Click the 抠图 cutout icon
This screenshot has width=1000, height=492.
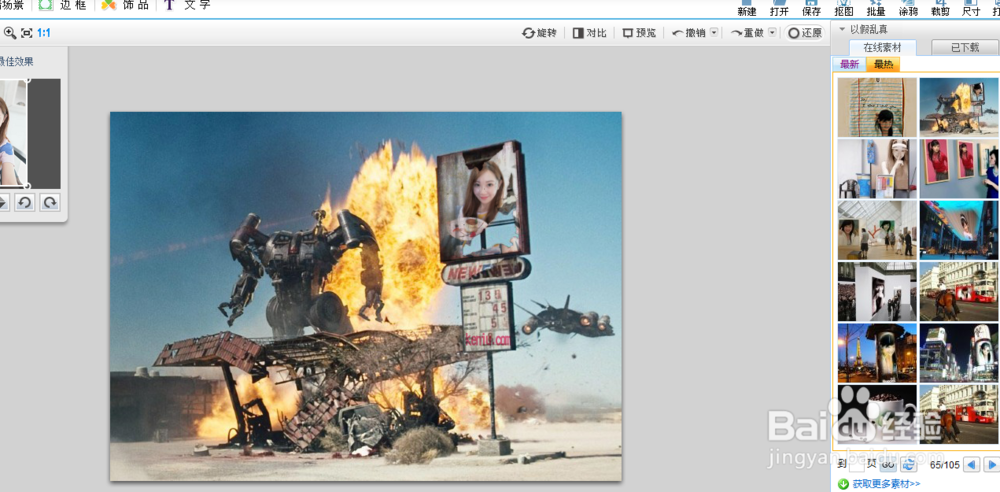844,8
